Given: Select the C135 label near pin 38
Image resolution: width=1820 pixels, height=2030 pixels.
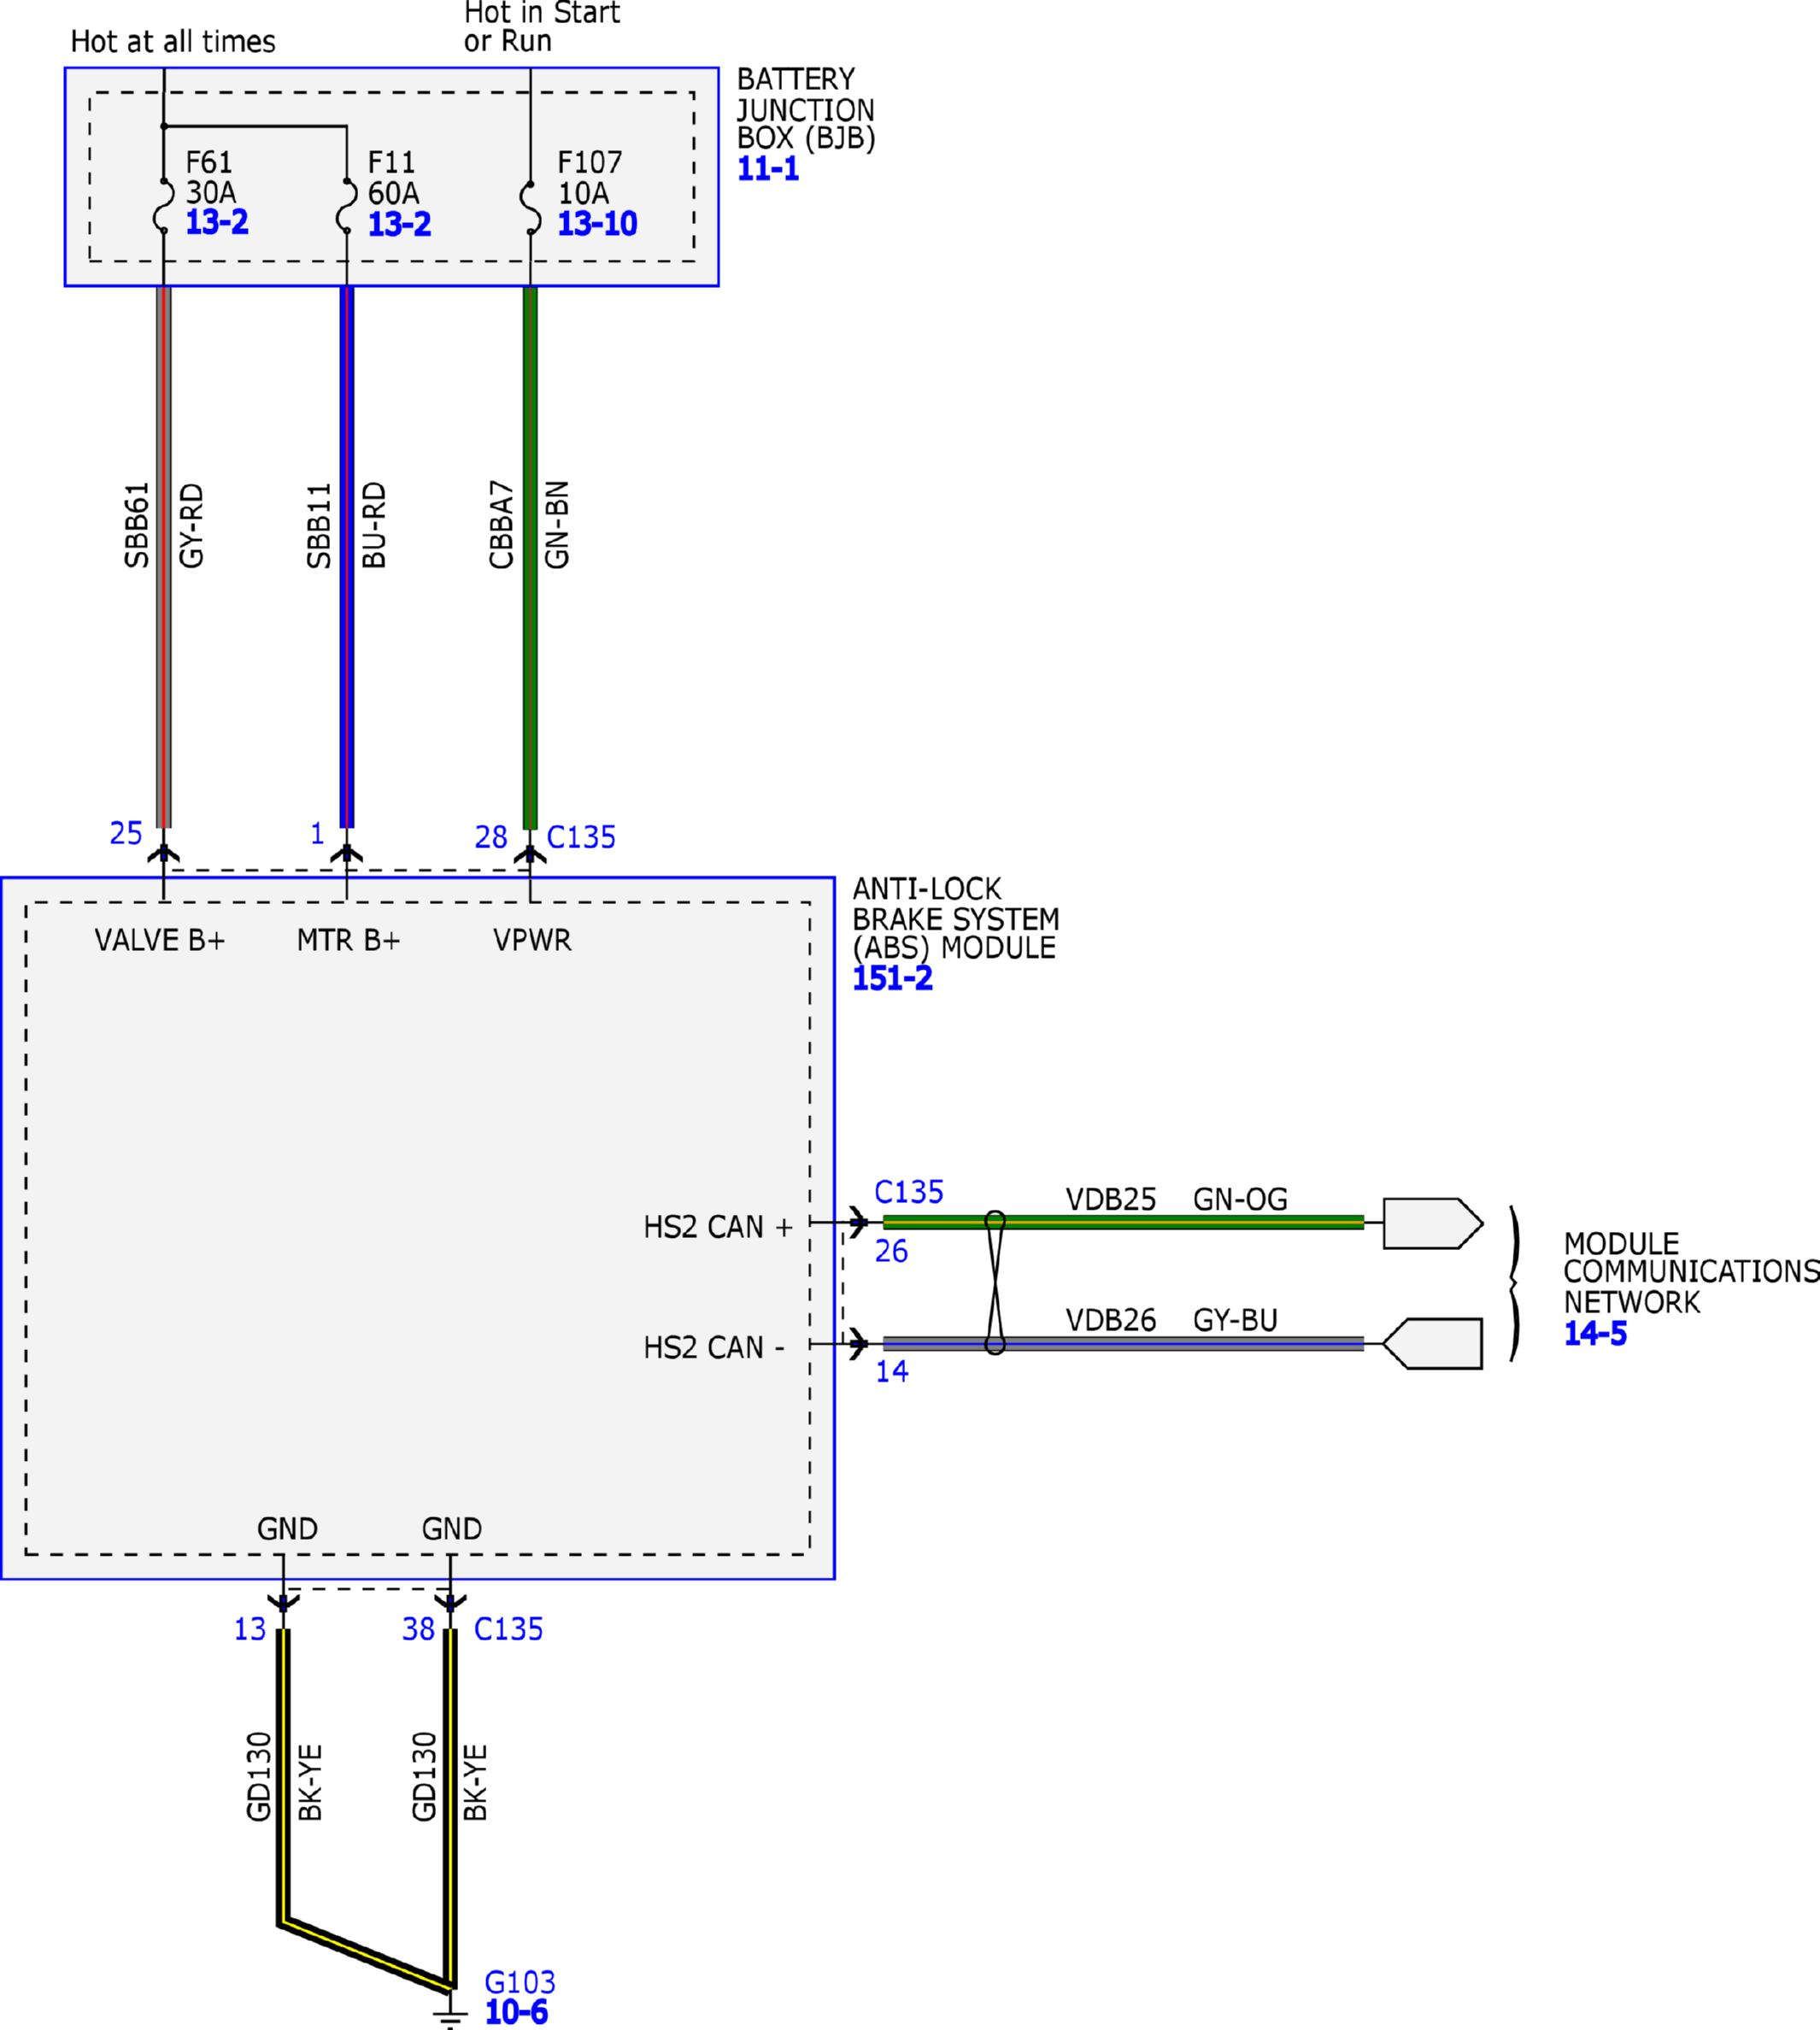Looking at the screenshot, I should click(x=508, y=1629).
